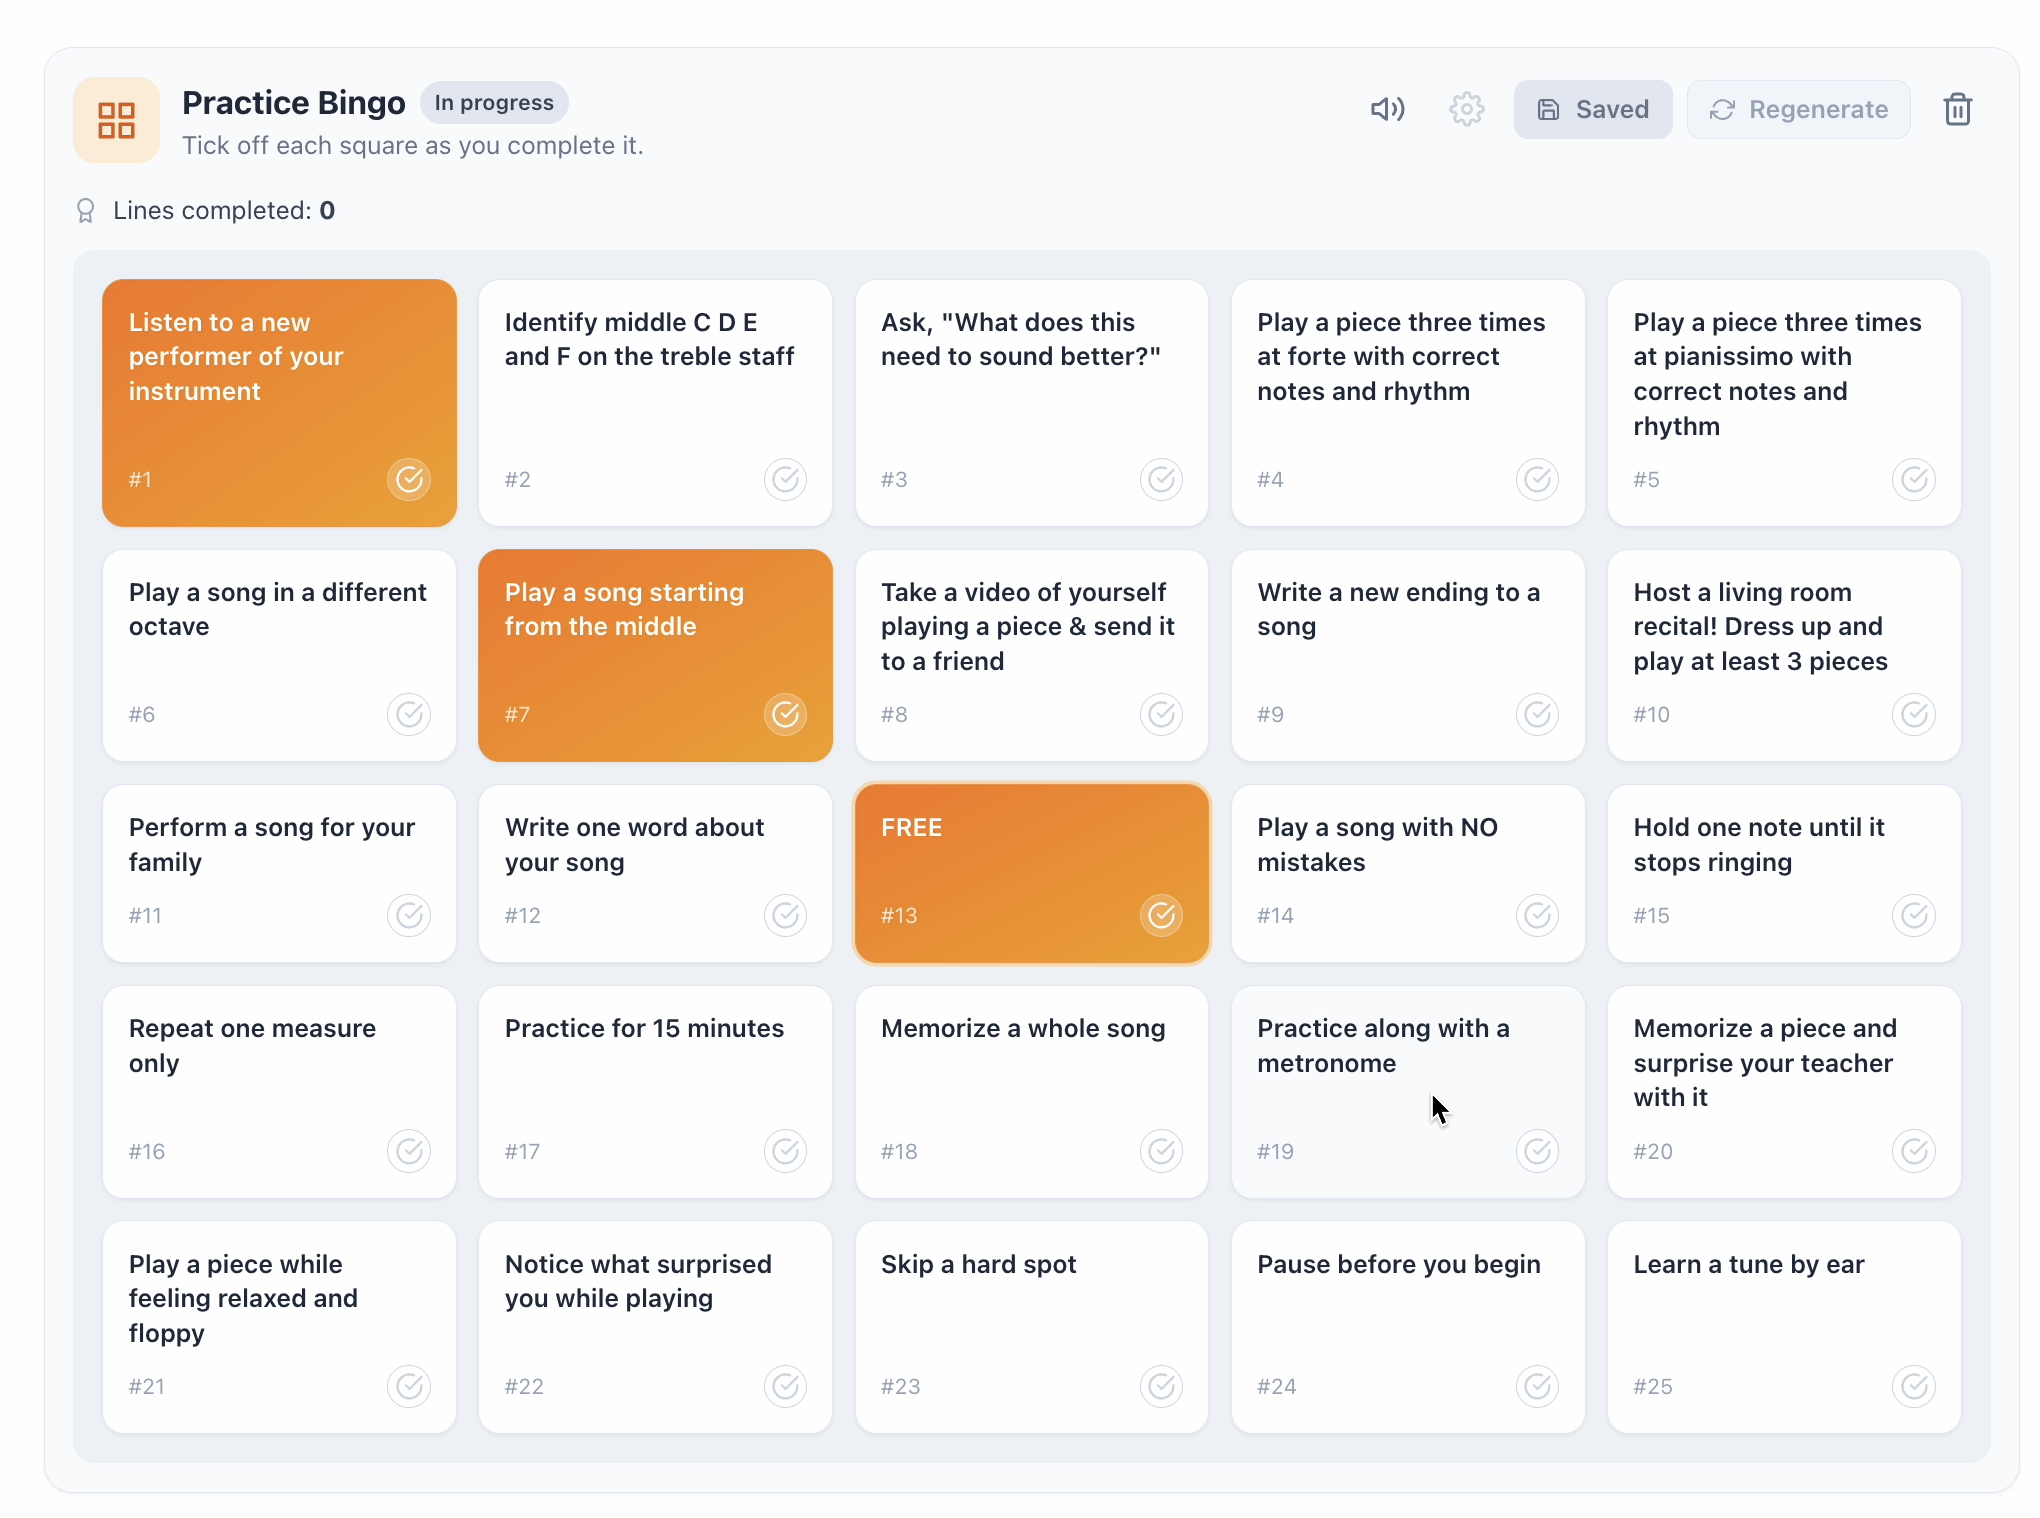Click square #13 with the orange gradient fill

[1031, 874]
